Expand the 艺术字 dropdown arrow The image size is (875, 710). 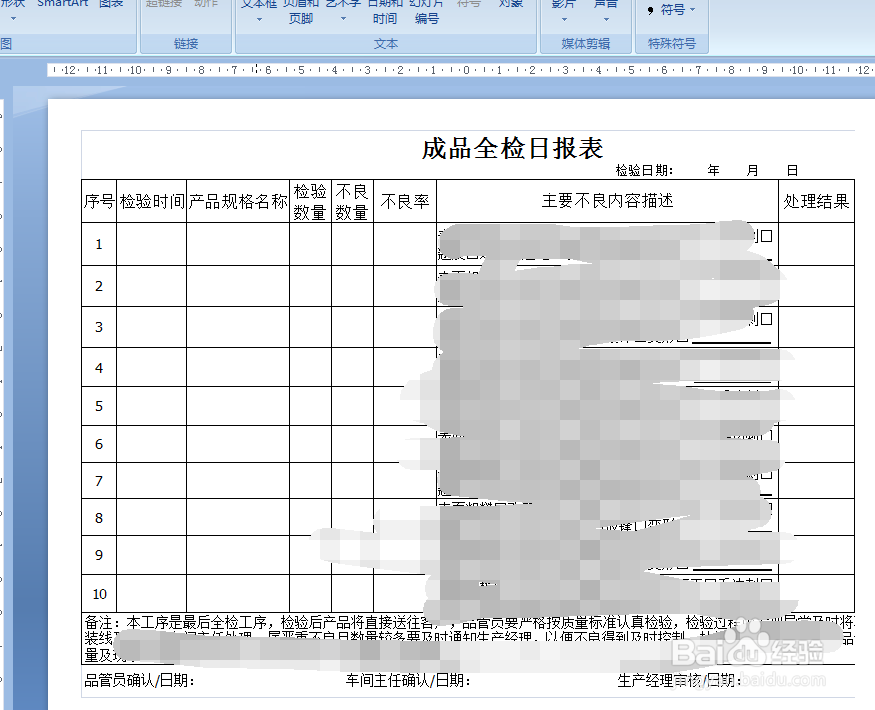click(341, 20)
